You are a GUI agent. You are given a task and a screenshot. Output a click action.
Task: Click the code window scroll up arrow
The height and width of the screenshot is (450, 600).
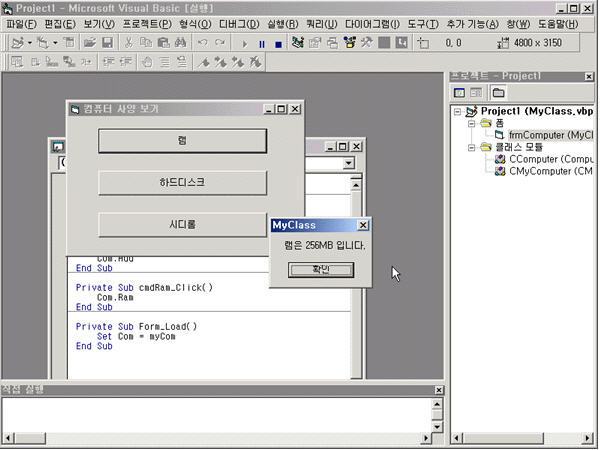(x=356, y=186)
